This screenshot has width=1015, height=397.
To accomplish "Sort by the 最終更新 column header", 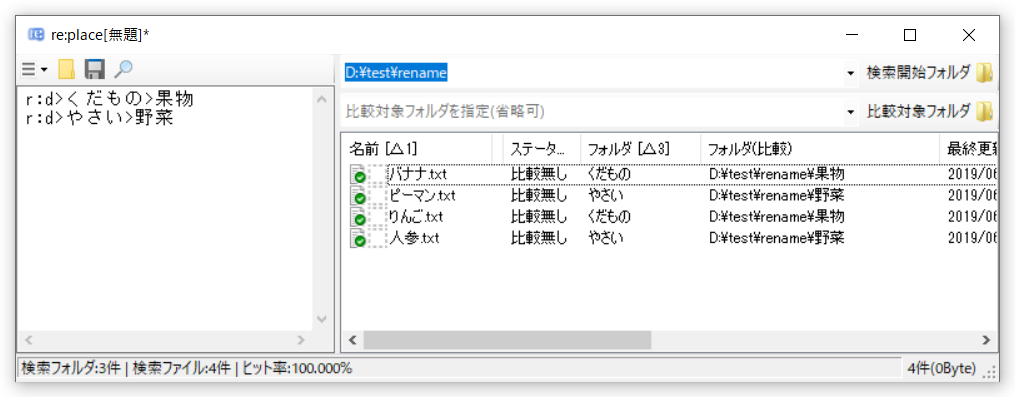I will (968, 149).
